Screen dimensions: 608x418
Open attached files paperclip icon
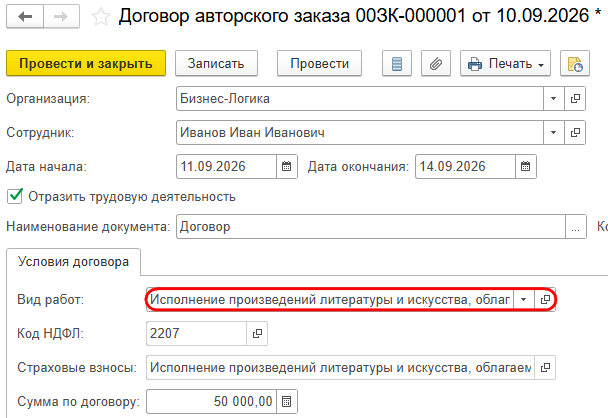[x=436, y=63]
